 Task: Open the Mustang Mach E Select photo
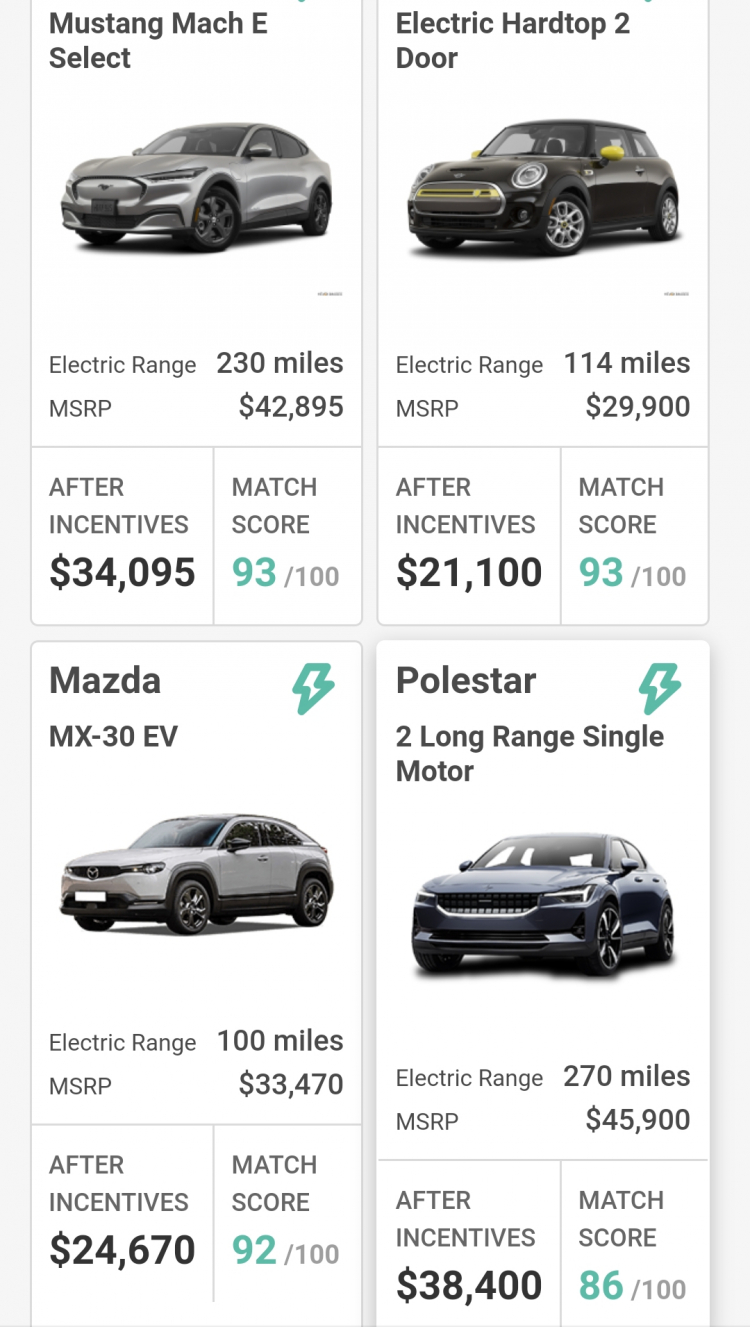[x=197, y=187]
